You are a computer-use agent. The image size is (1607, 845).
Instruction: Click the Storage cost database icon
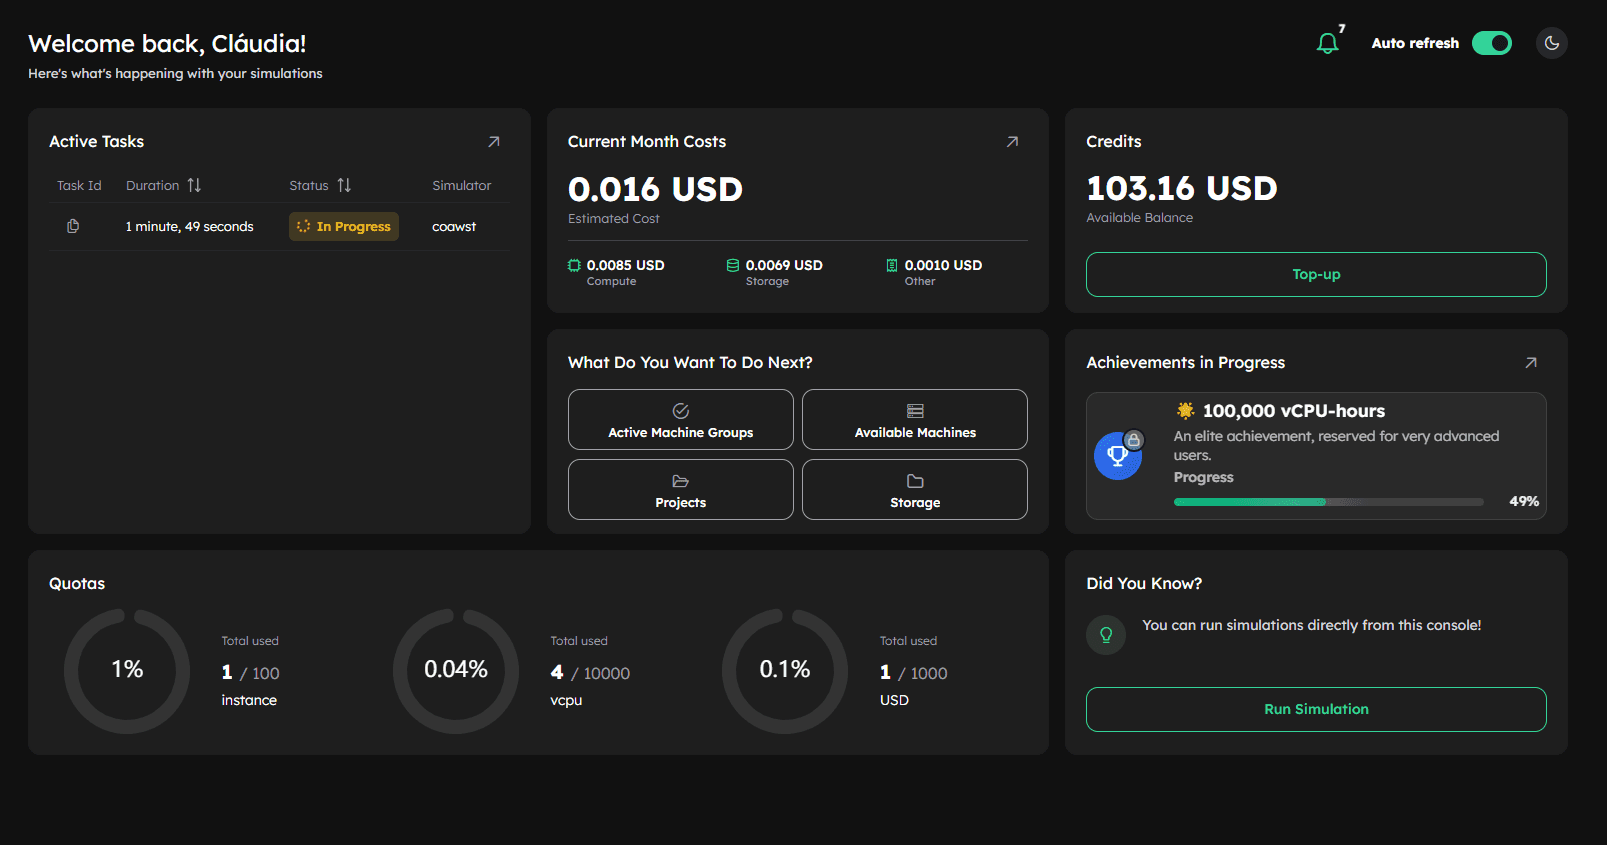[733, 265]
